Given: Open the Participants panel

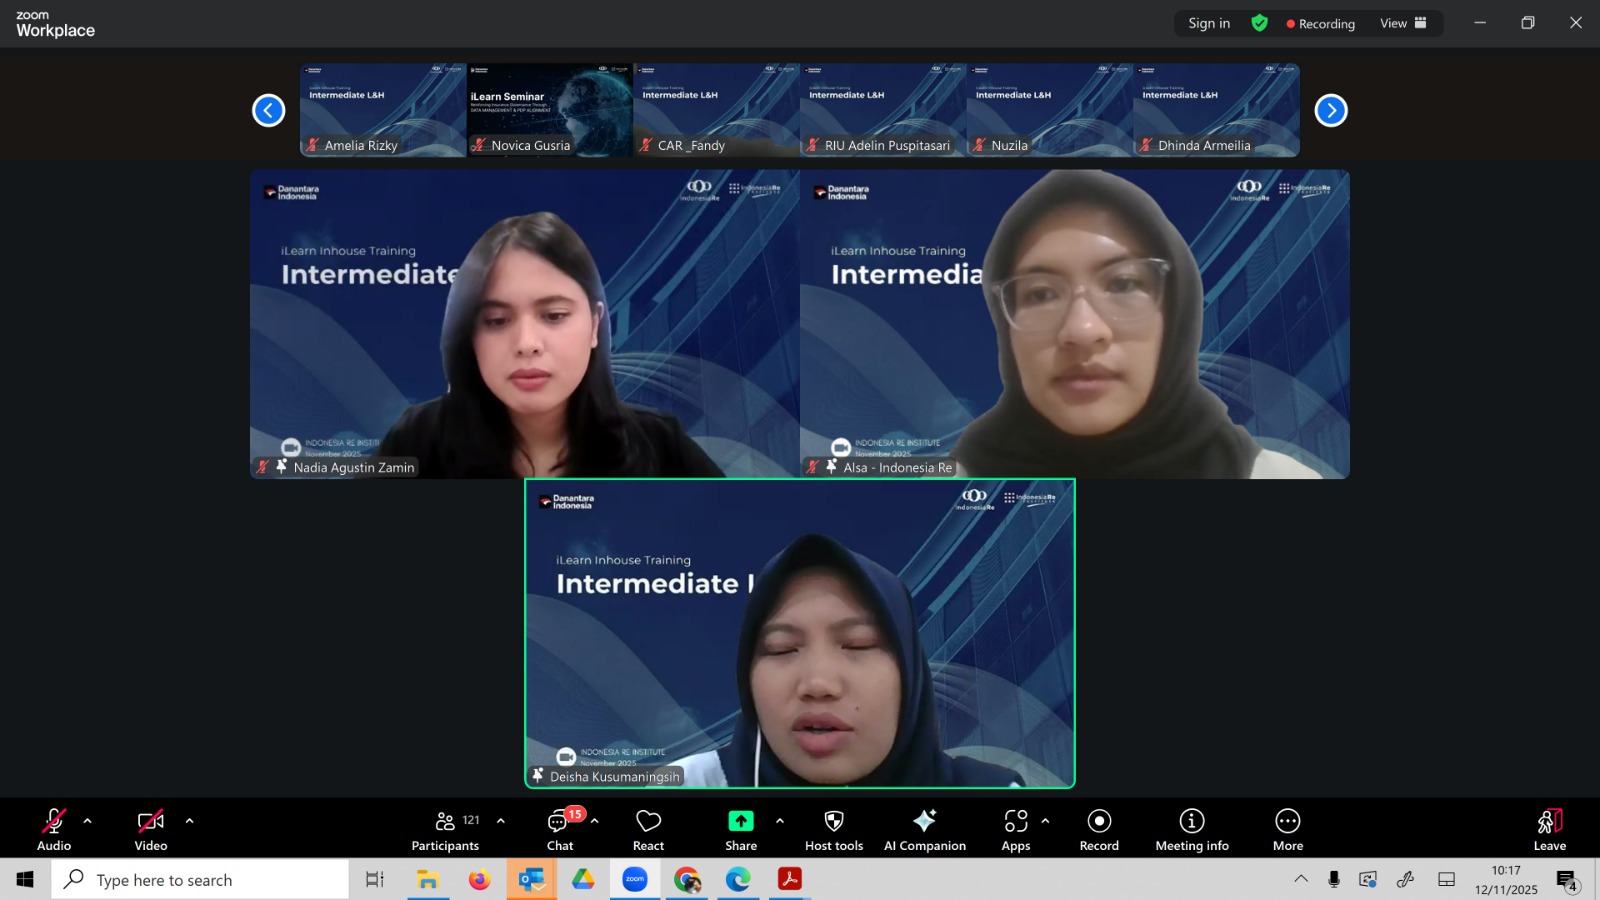Looking at the screenshot, I should 445,830.
